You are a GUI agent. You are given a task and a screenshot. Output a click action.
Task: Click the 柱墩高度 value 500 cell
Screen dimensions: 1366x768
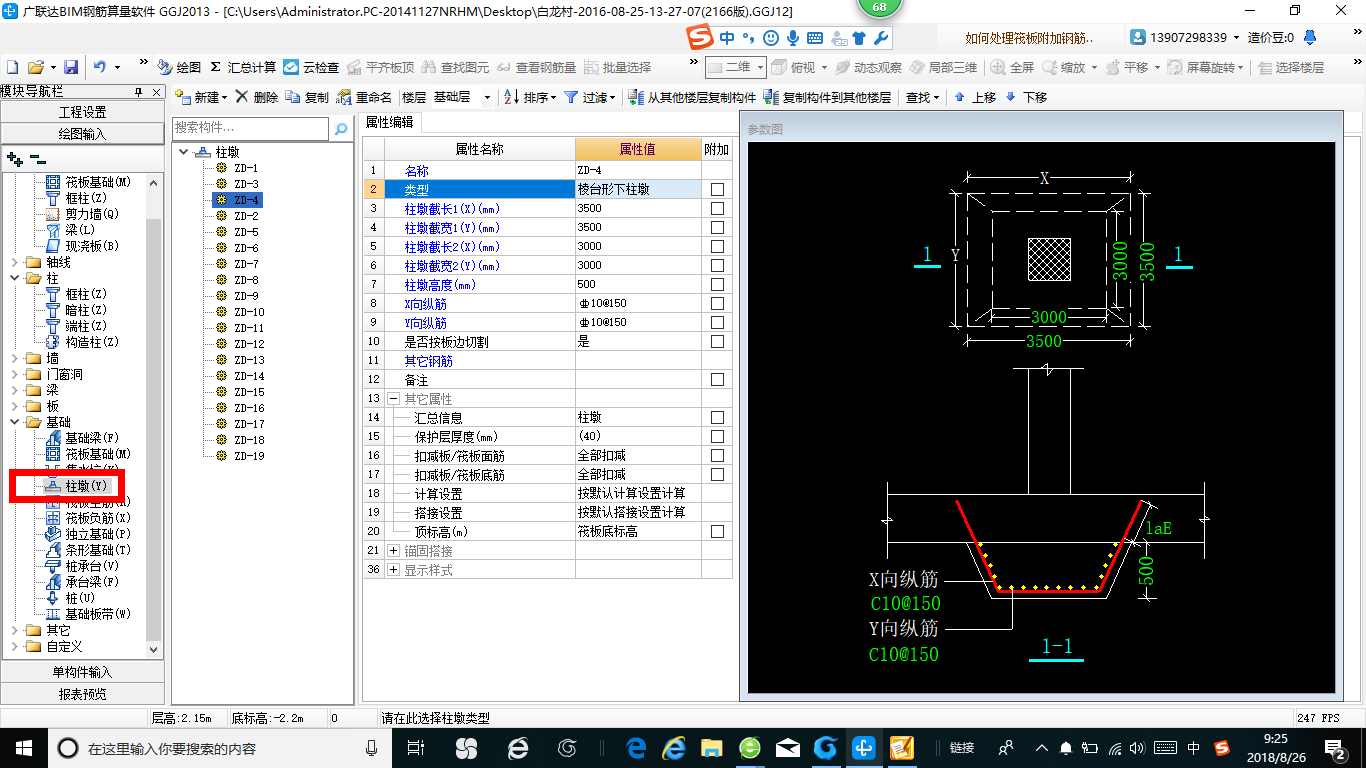(638, 284)
